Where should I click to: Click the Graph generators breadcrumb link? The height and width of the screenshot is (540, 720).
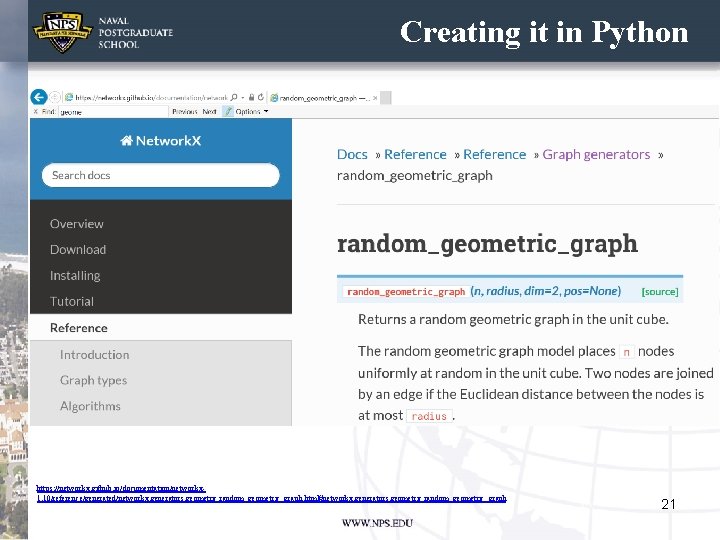pyautogui.click(x=596, y=154)
